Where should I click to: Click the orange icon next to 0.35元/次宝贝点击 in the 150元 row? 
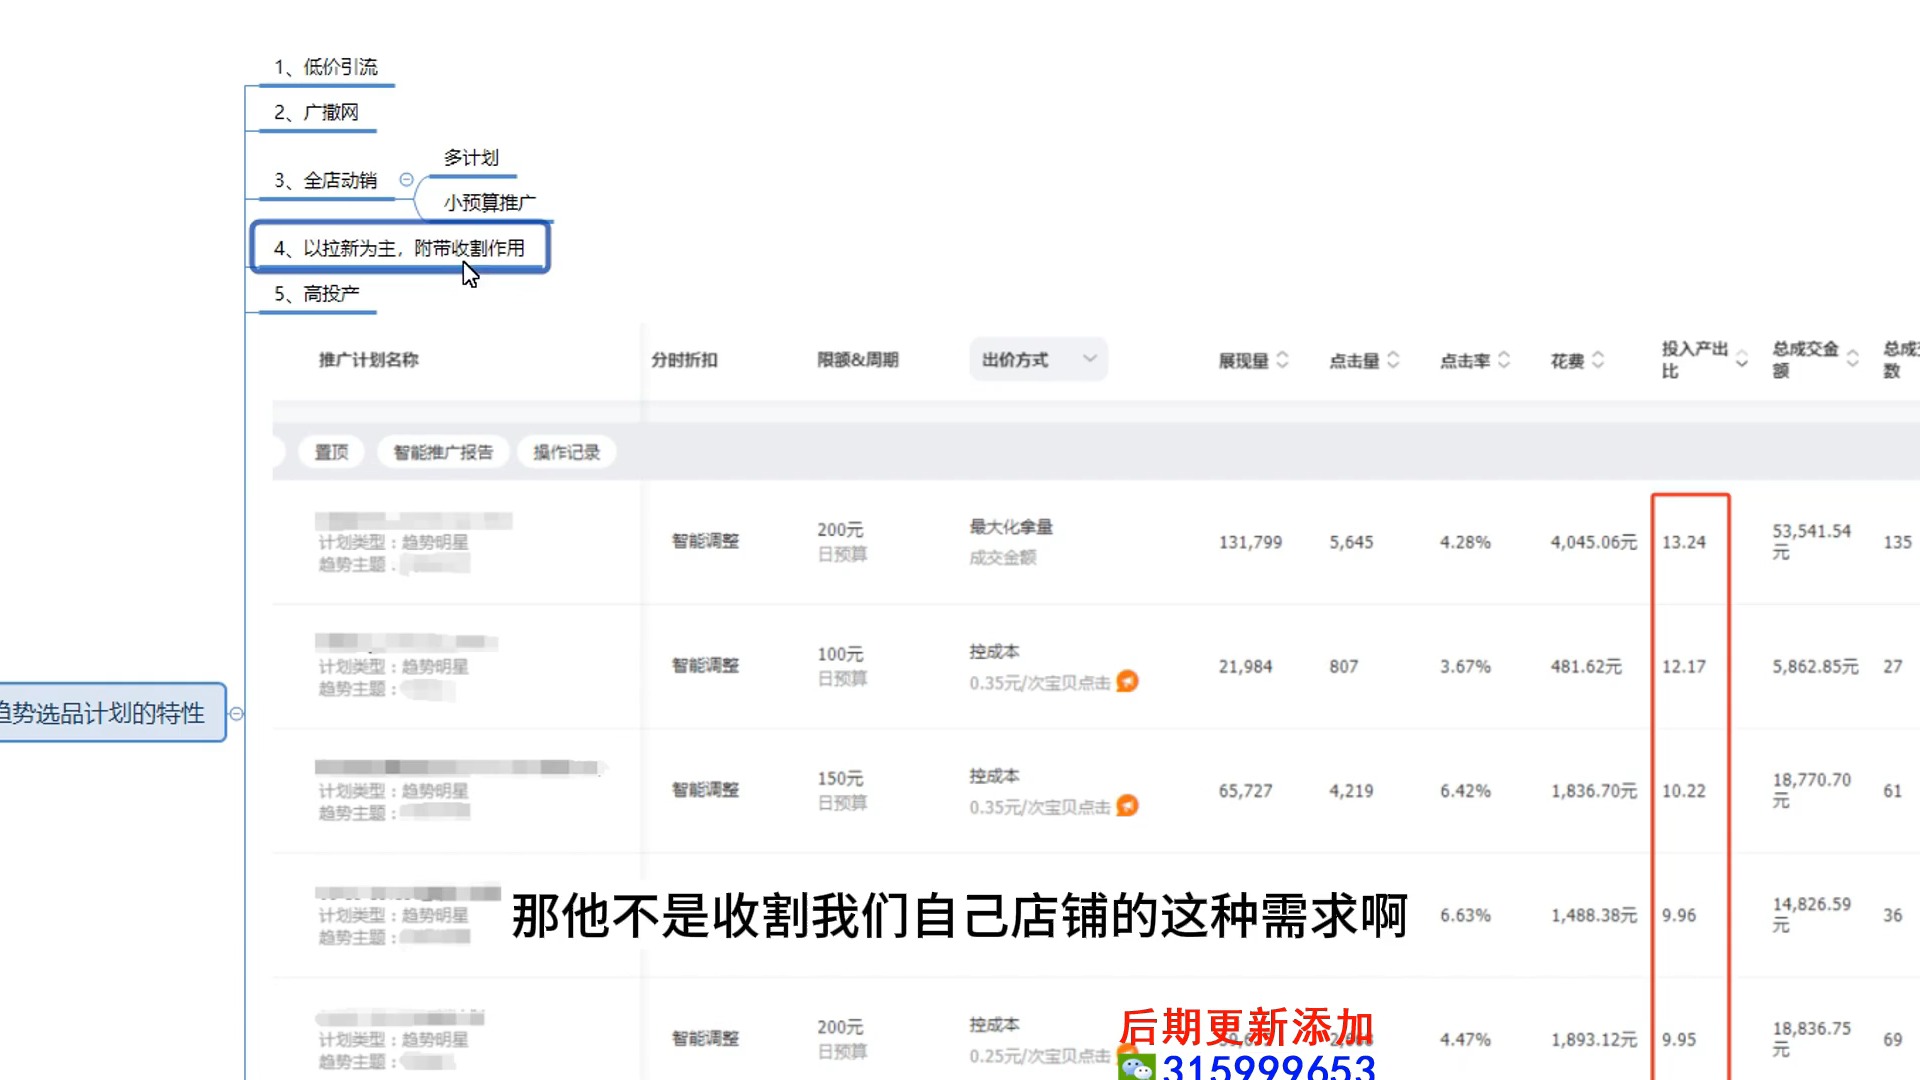[1127, 805]
